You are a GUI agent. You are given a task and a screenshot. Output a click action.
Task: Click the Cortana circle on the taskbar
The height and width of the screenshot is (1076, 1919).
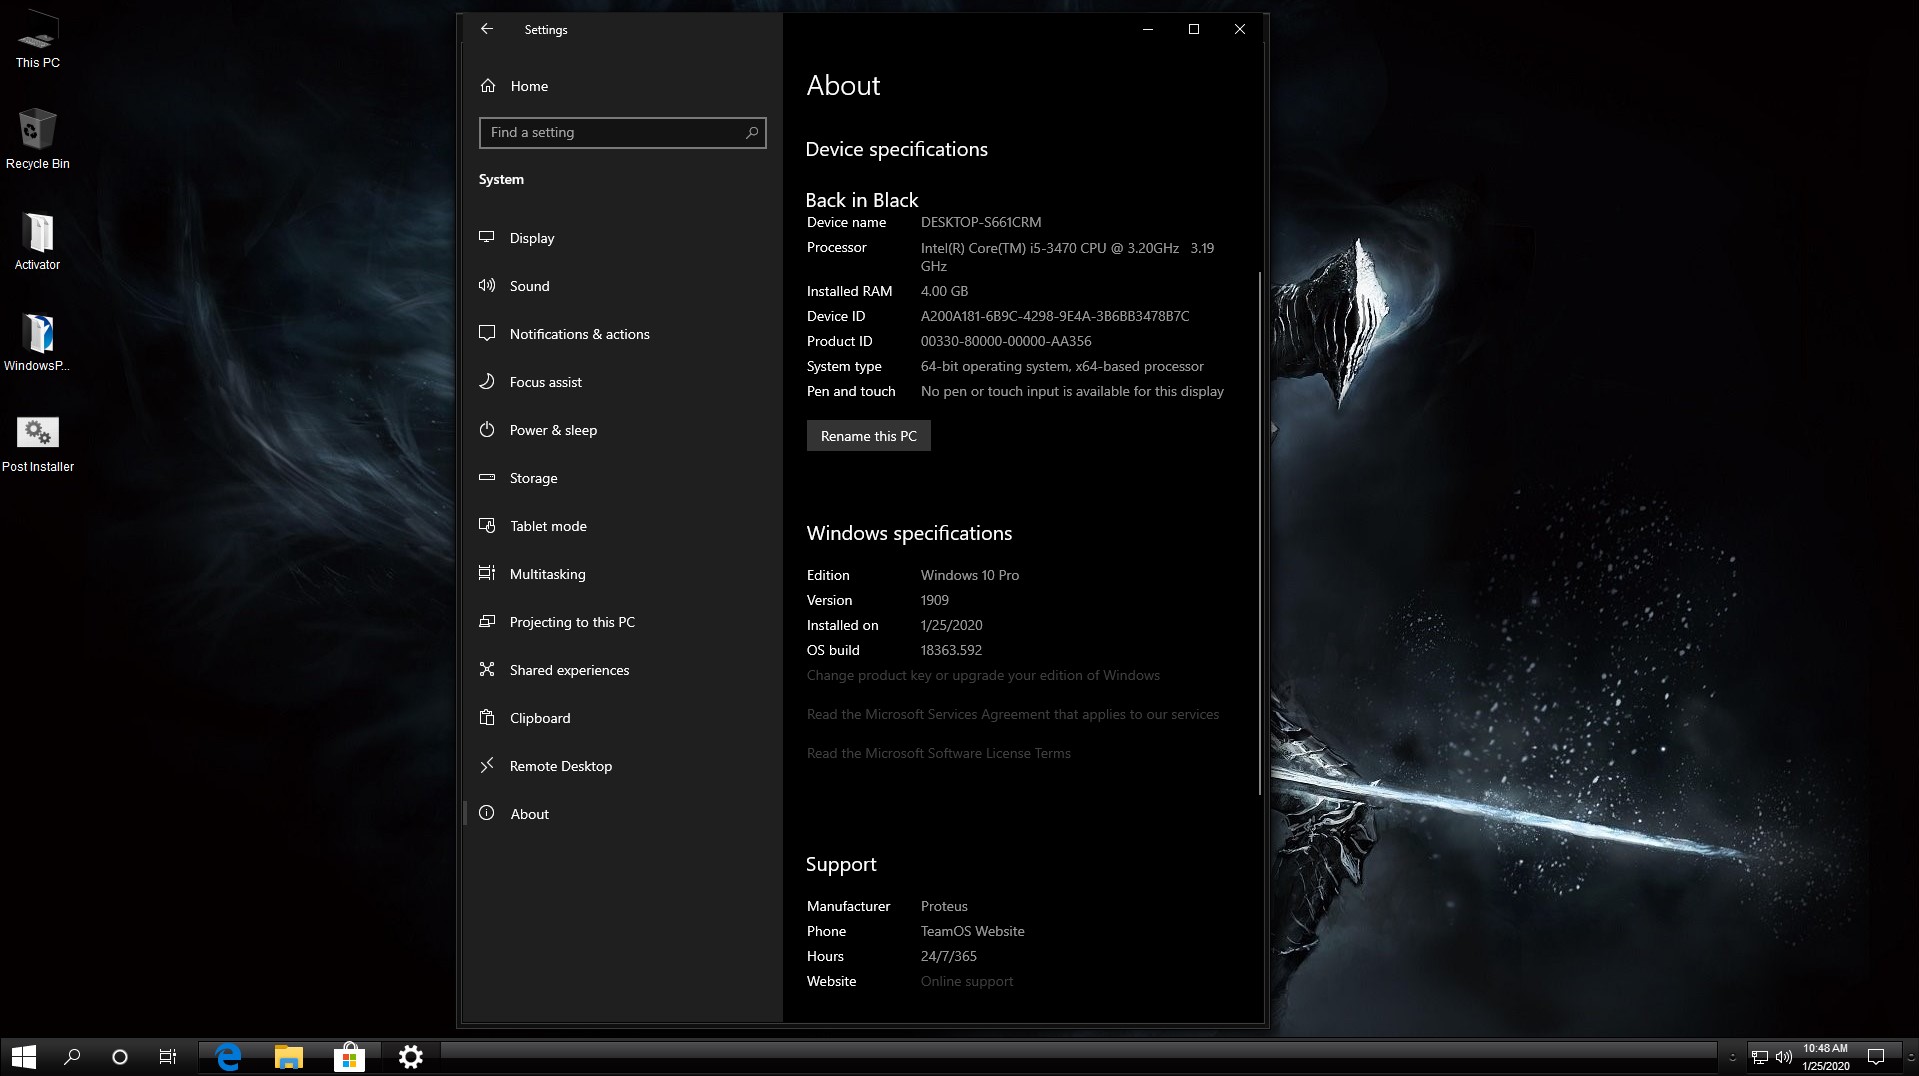[x=120, y=1057]
